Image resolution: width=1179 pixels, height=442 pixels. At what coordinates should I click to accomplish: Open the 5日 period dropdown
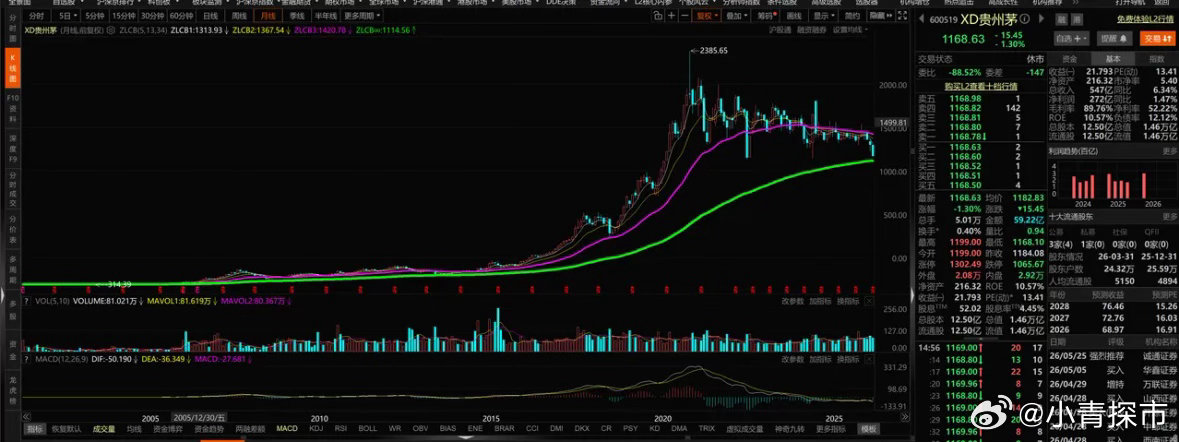click(x=68, y=16)
